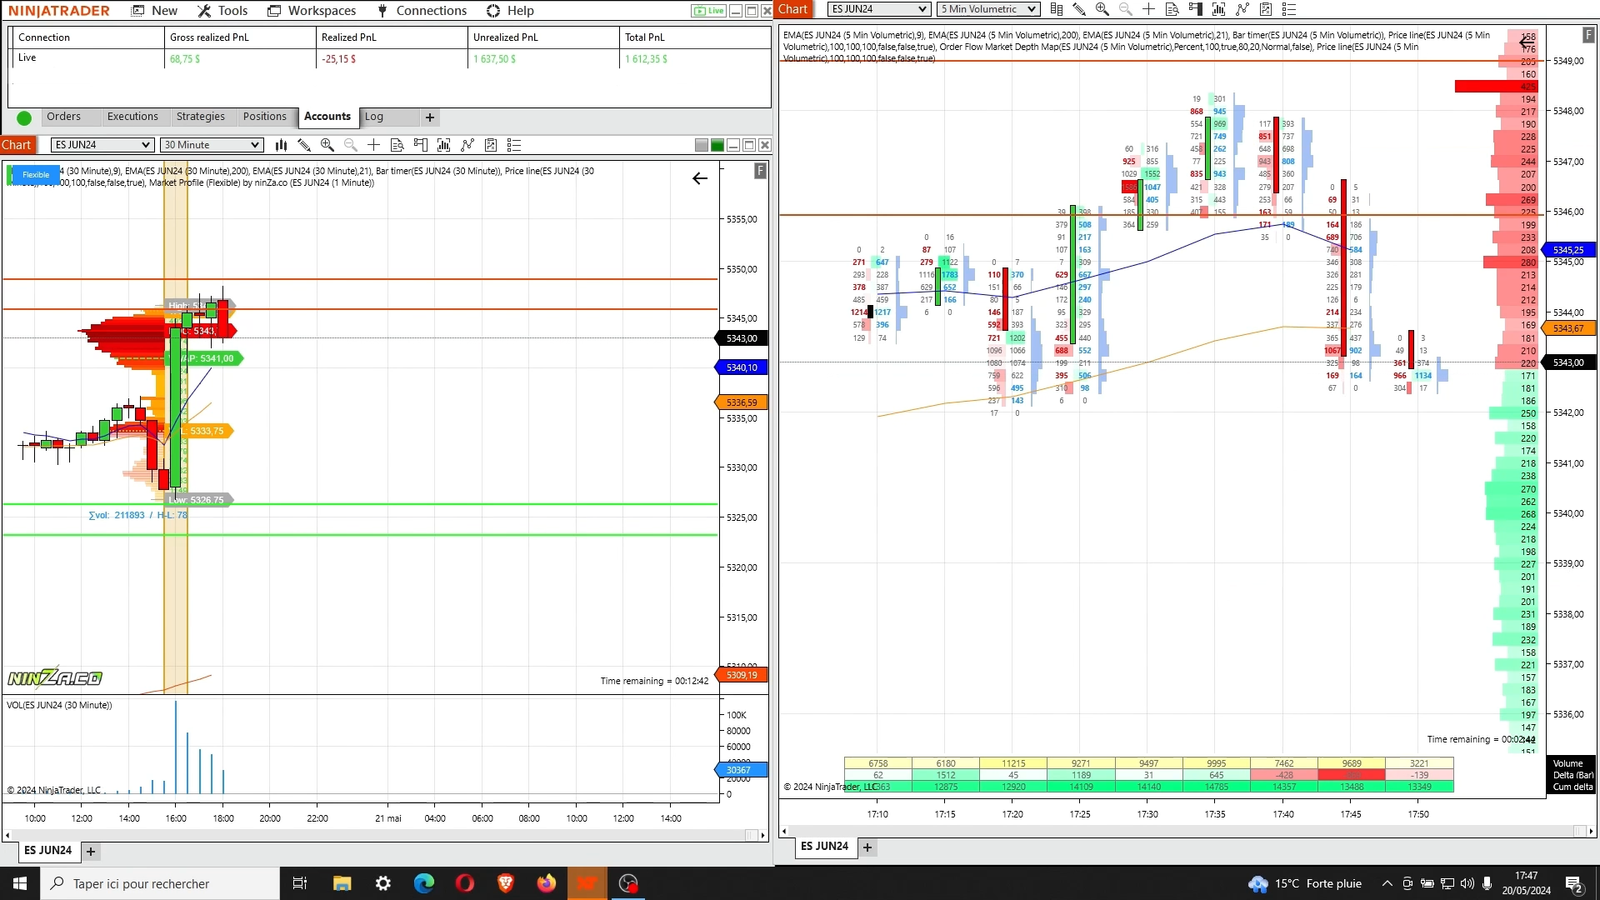Image resolution: width=1600 pixels, height=900 pixels.
Task: Add a new tab beside ES JUN24 in right chart
Action: [x=867, y=848]
